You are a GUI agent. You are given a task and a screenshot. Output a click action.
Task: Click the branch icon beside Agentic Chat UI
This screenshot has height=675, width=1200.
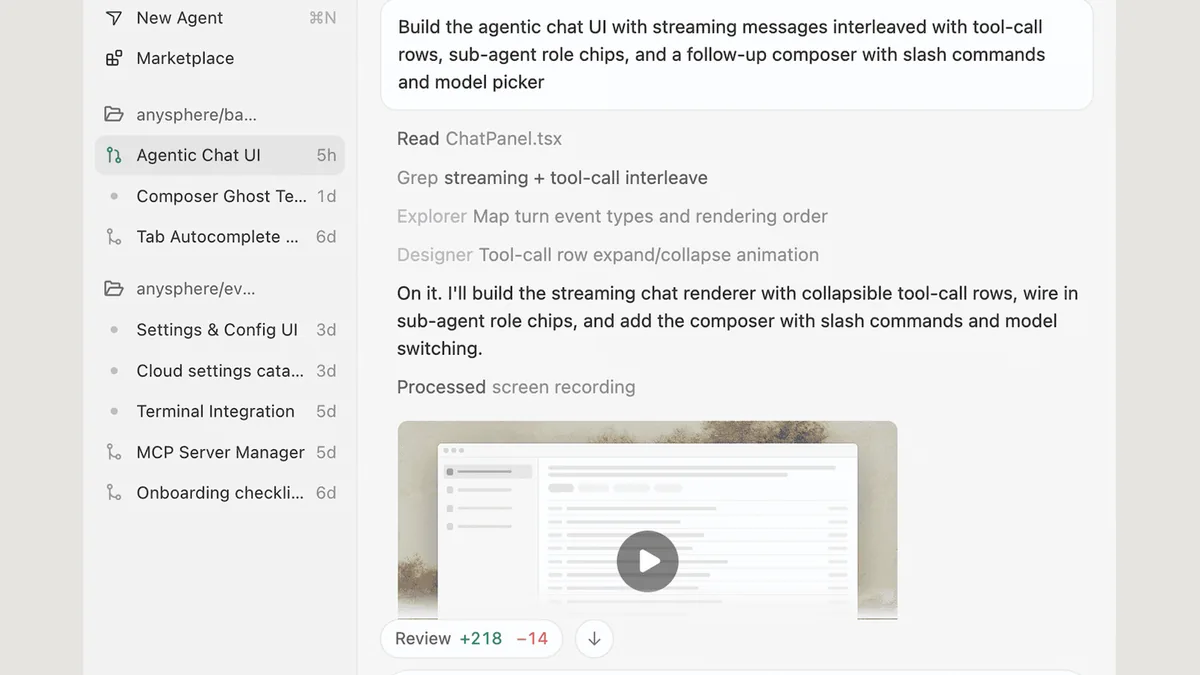pyautogui.click(x=114, y=155)
